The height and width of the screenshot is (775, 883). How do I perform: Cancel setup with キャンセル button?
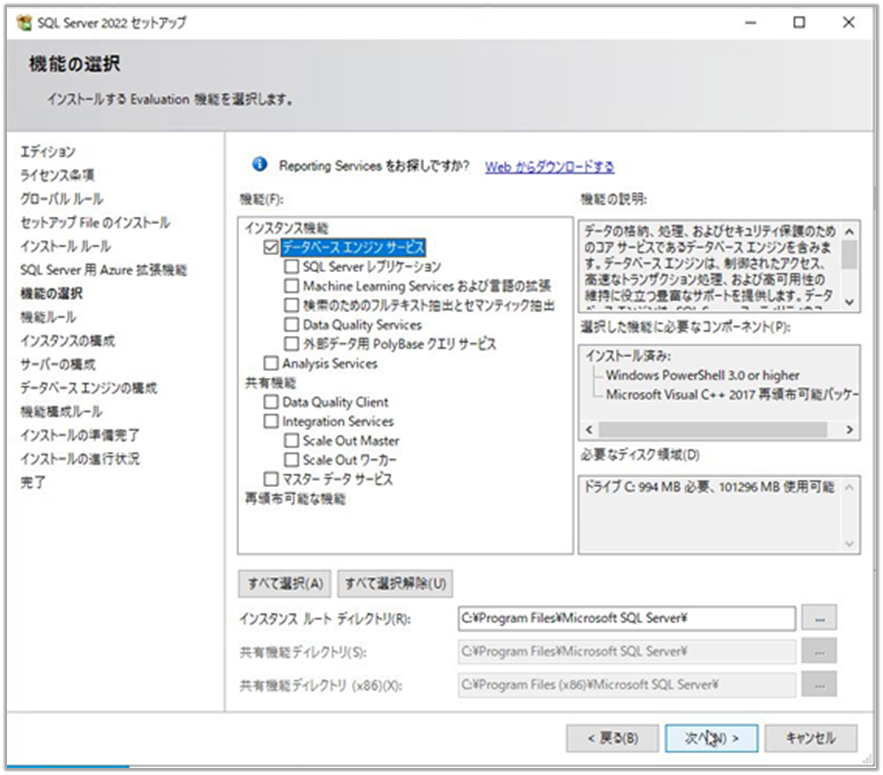click(x=811, y=738)
